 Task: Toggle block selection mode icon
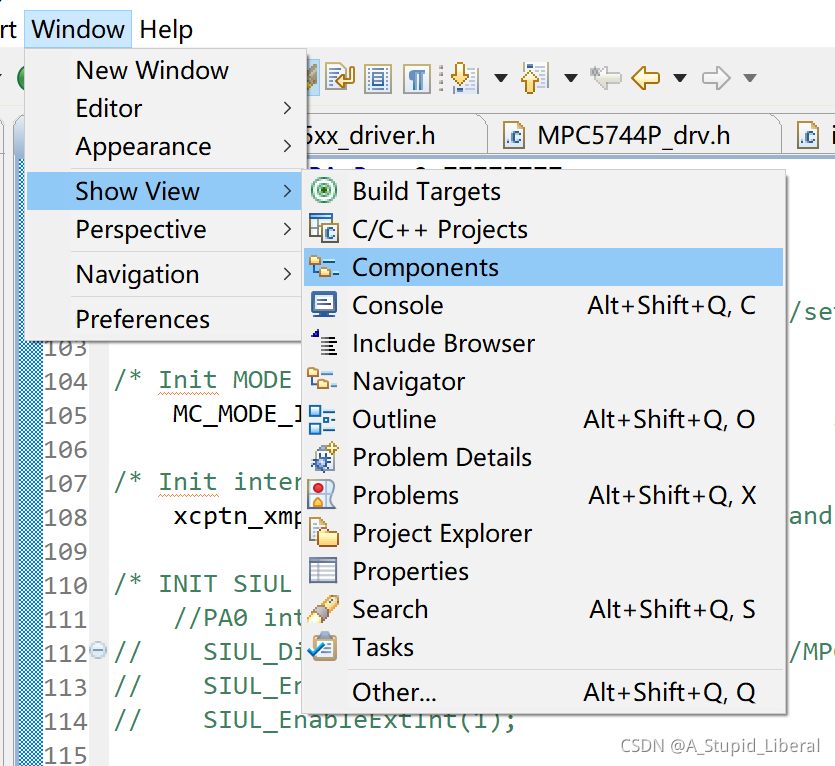pos(378,79)
